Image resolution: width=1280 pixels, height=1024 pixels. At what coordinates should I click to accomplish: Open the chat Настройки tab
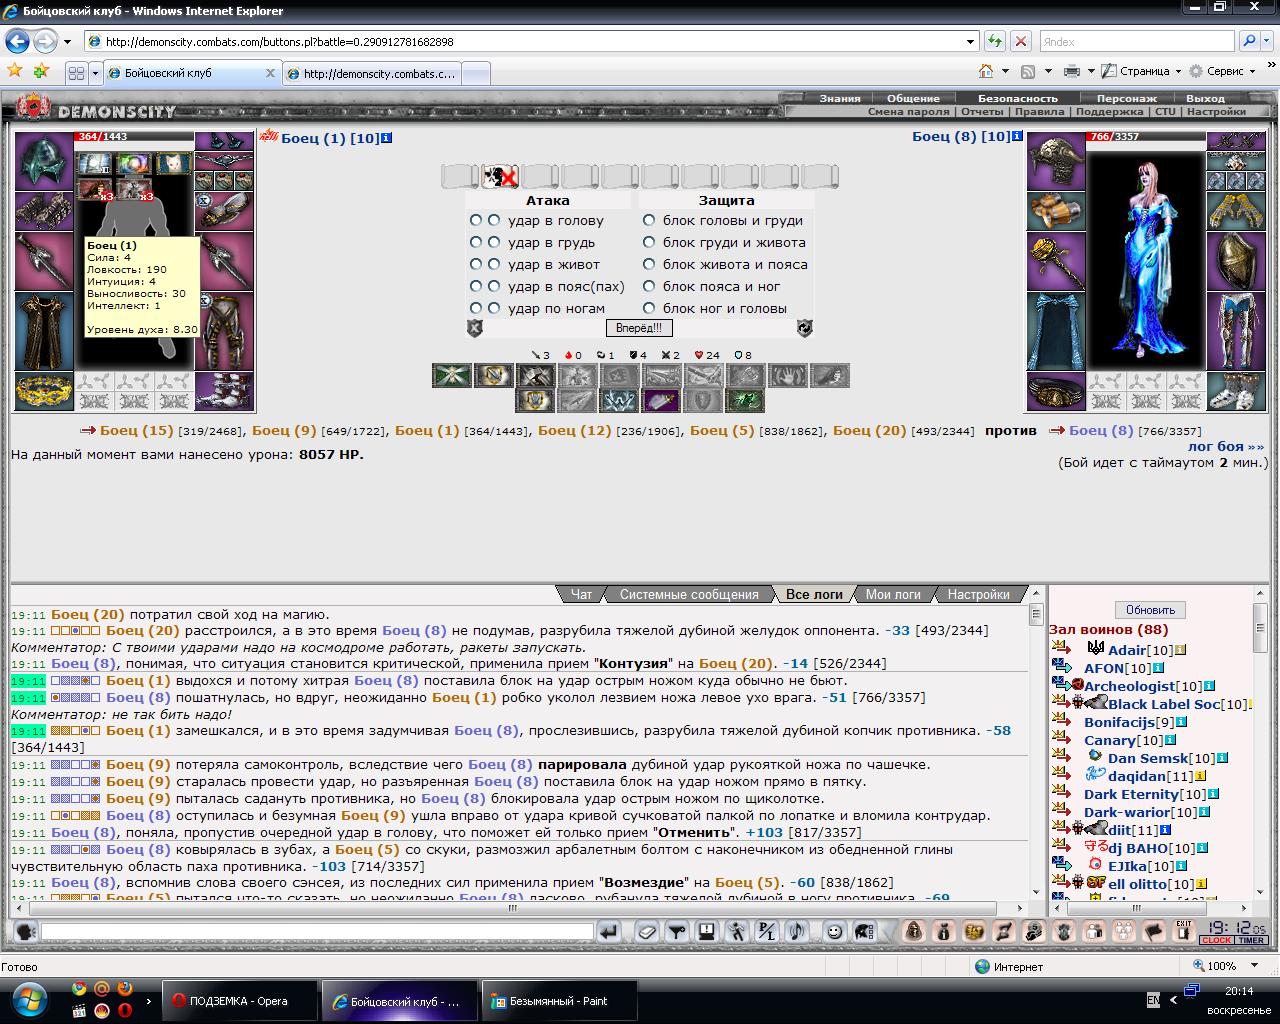pyautogui.click(x=978, y=594)
